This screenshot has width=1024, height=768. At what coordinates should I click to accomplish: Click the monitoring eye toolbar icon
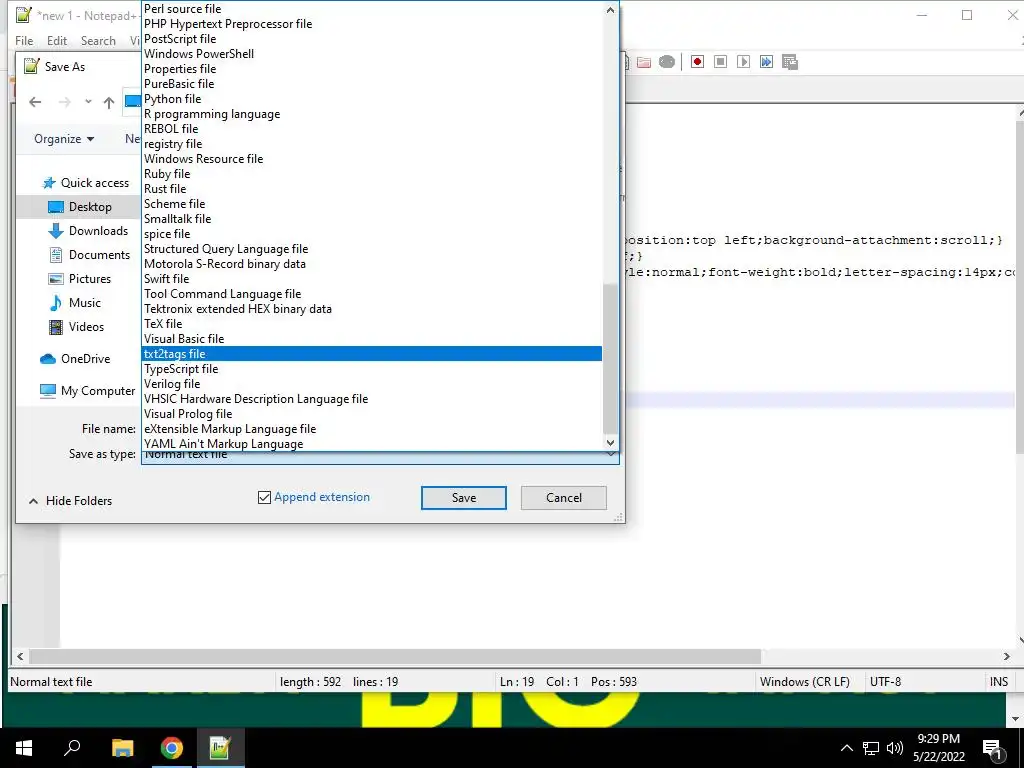click(x=667, y=62)
